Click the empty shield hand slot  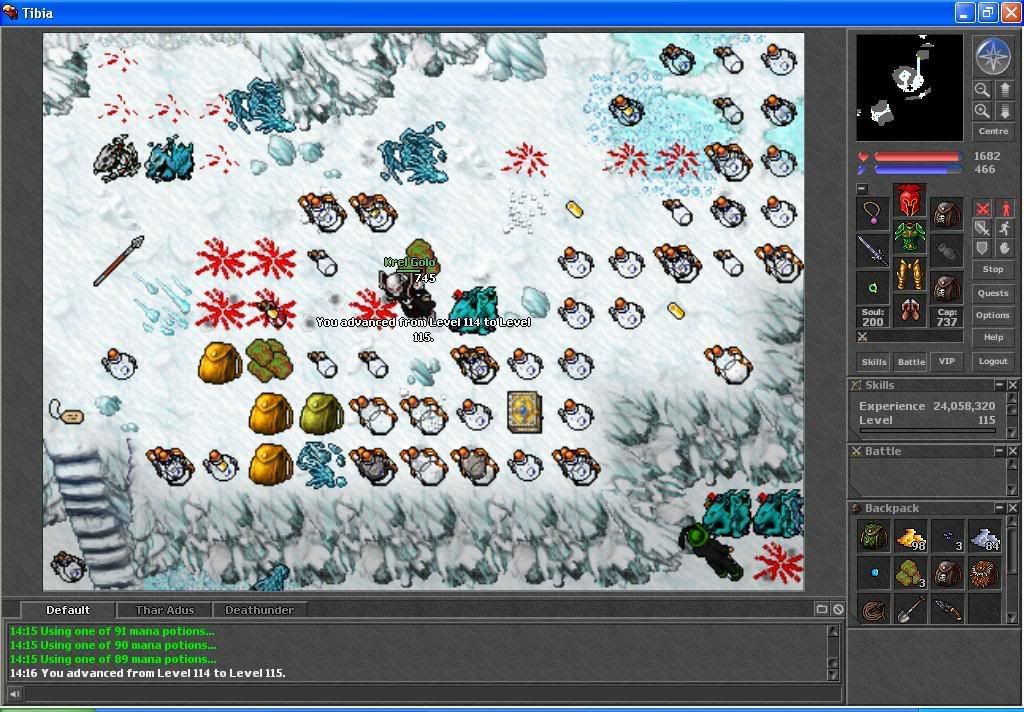pyautogui.click(x=946, y=250)
